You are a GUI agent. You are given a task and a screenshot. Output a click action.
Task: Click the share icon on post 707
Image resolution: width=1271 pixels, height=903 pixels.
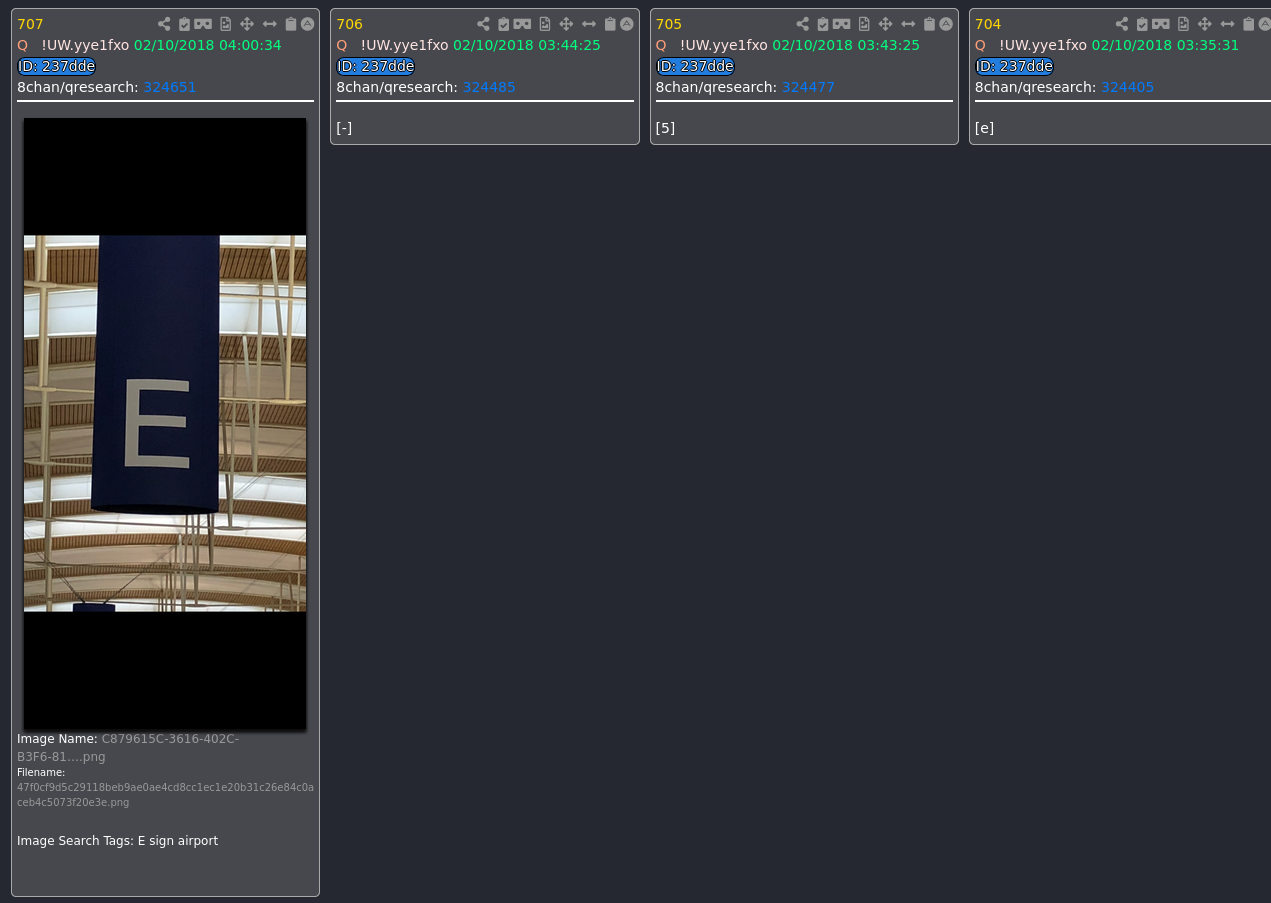tap(164, 24)
